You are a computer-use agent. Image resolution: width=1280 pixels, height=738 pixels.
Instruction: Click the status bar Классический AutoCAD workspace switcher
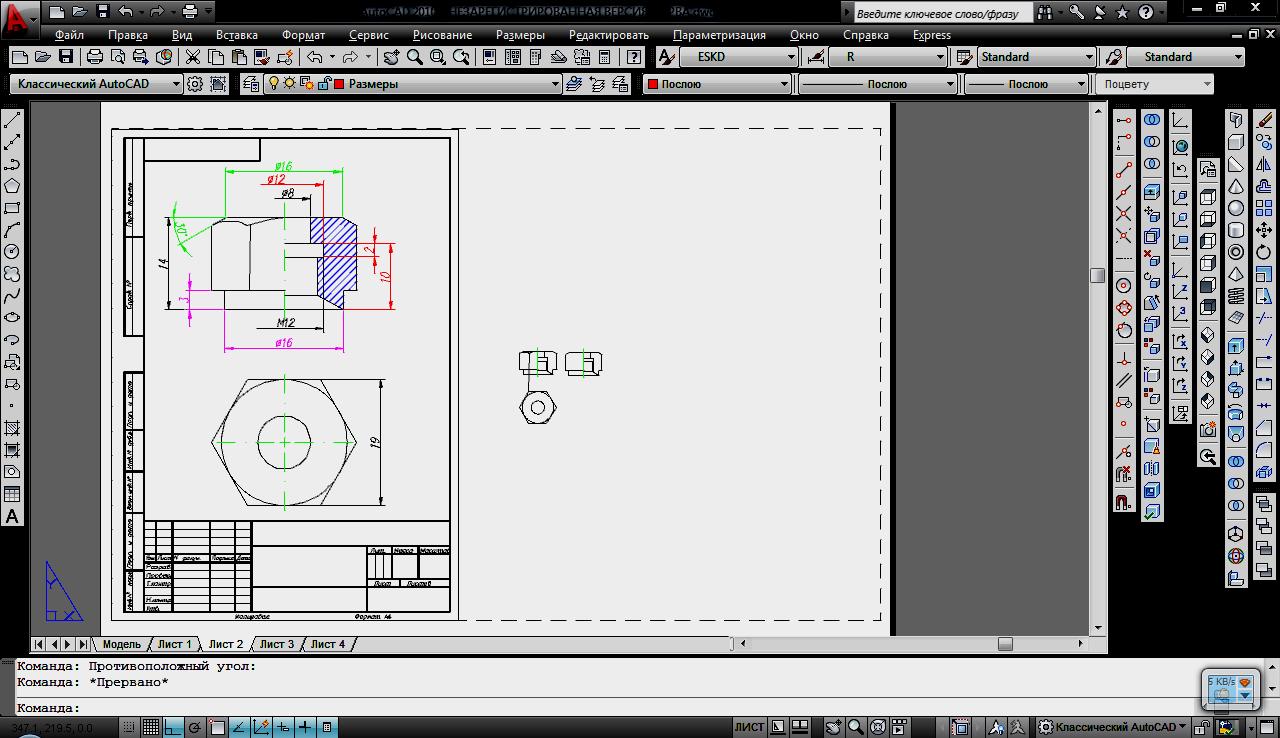pyautogui.click(x=1112, y=727)
